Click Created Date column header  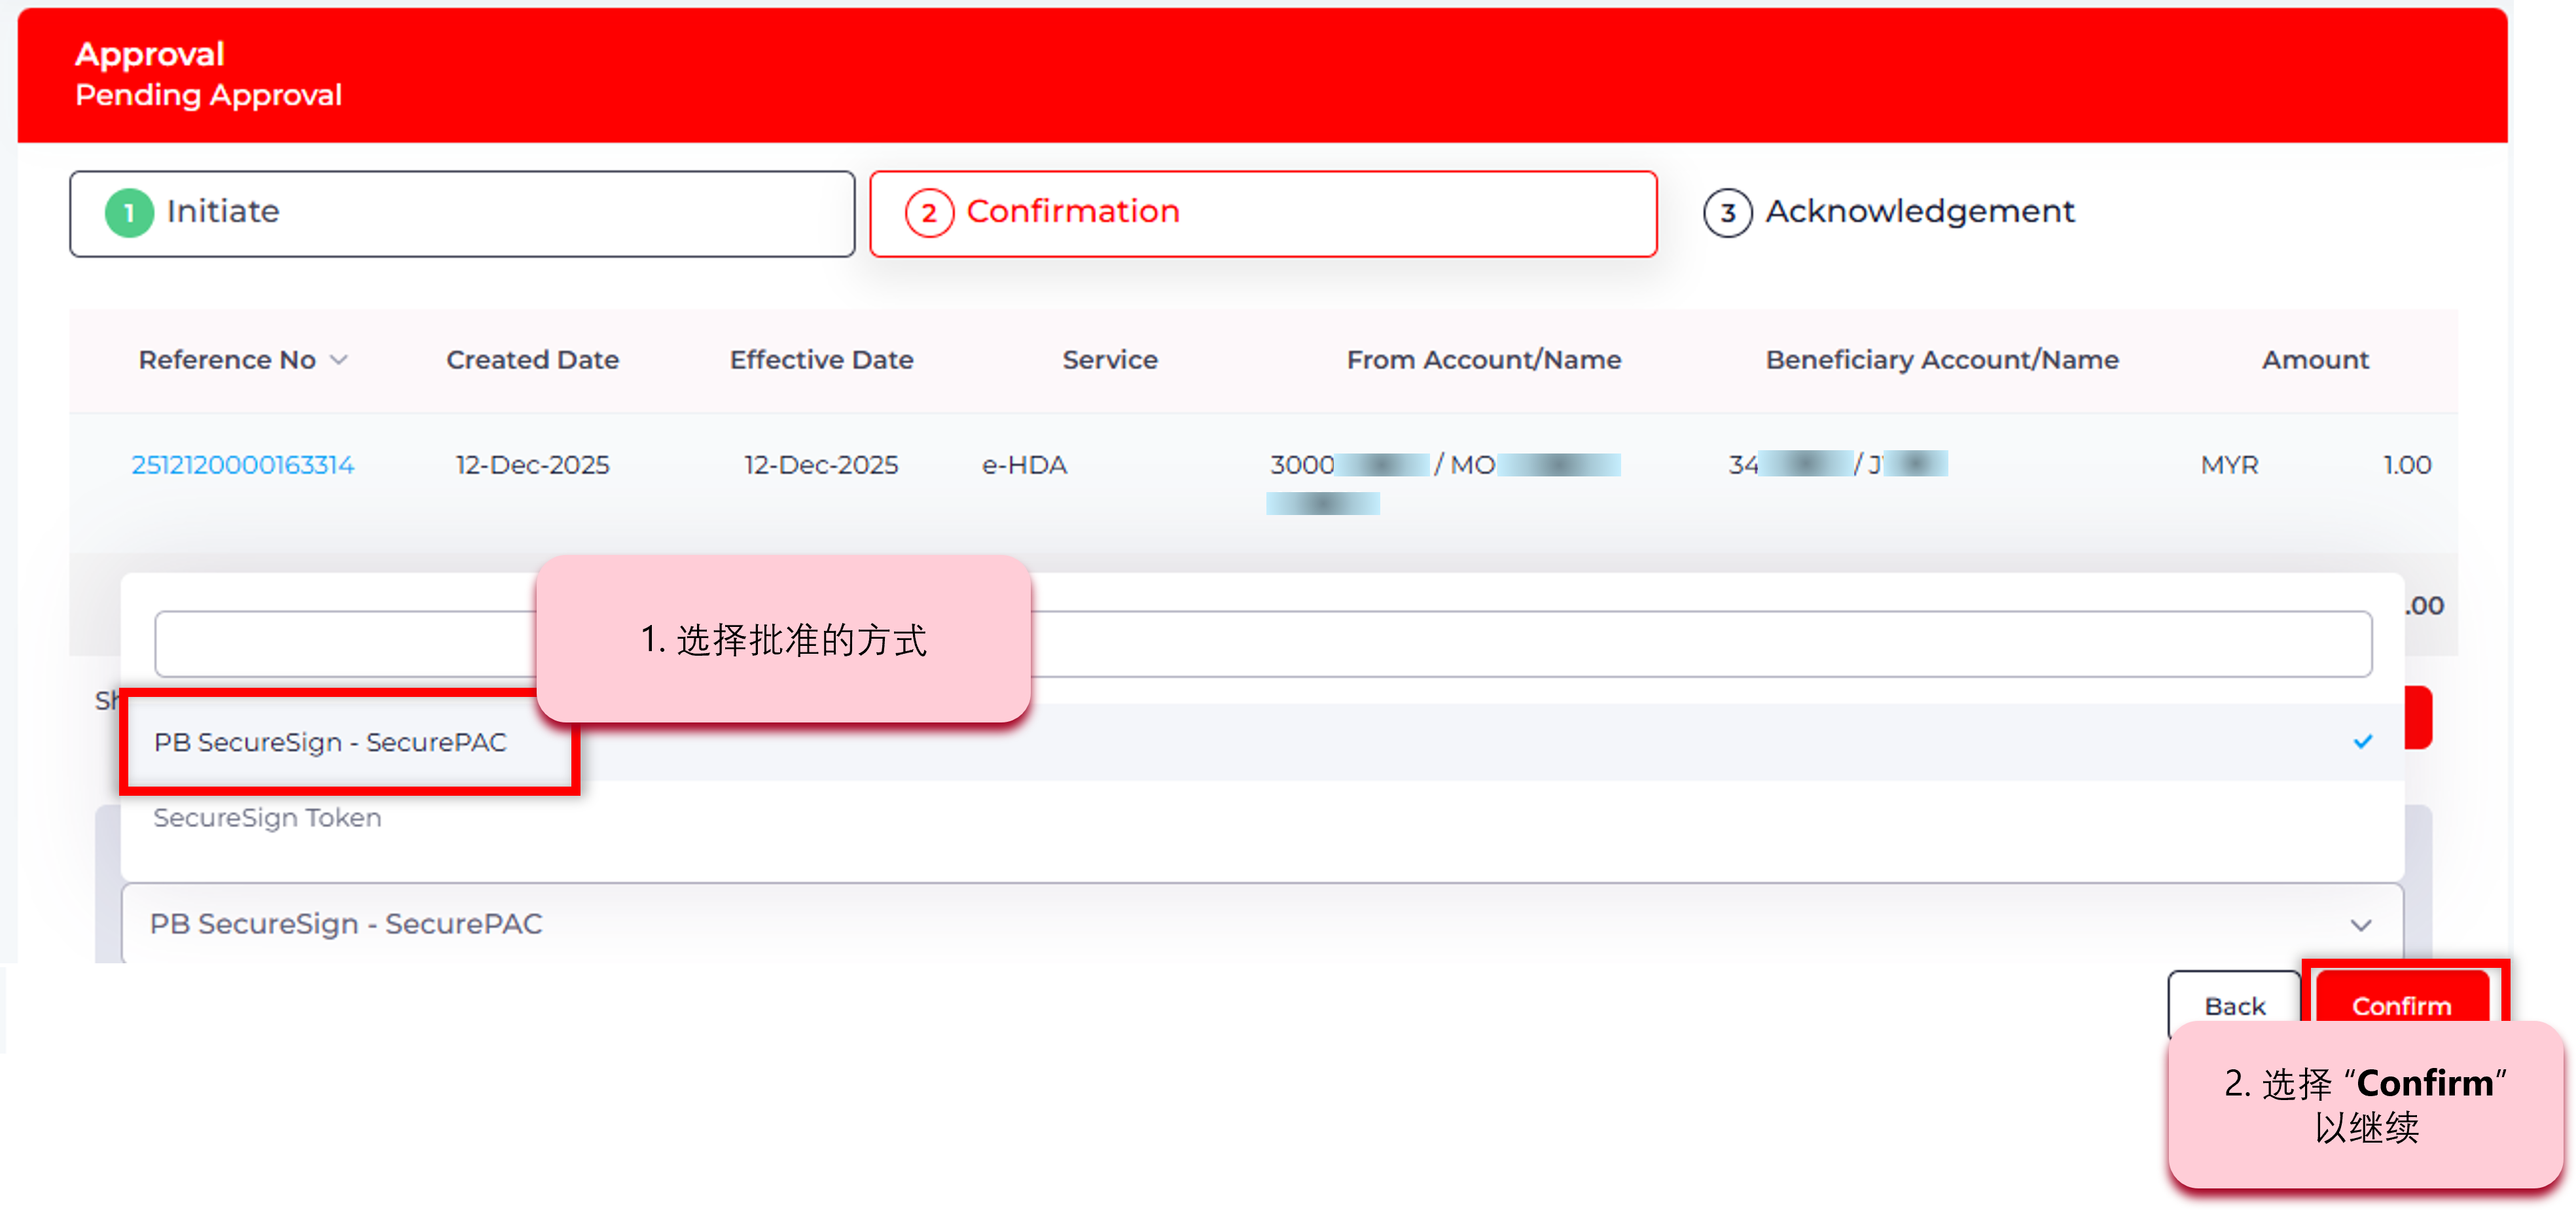coord(532,360)
